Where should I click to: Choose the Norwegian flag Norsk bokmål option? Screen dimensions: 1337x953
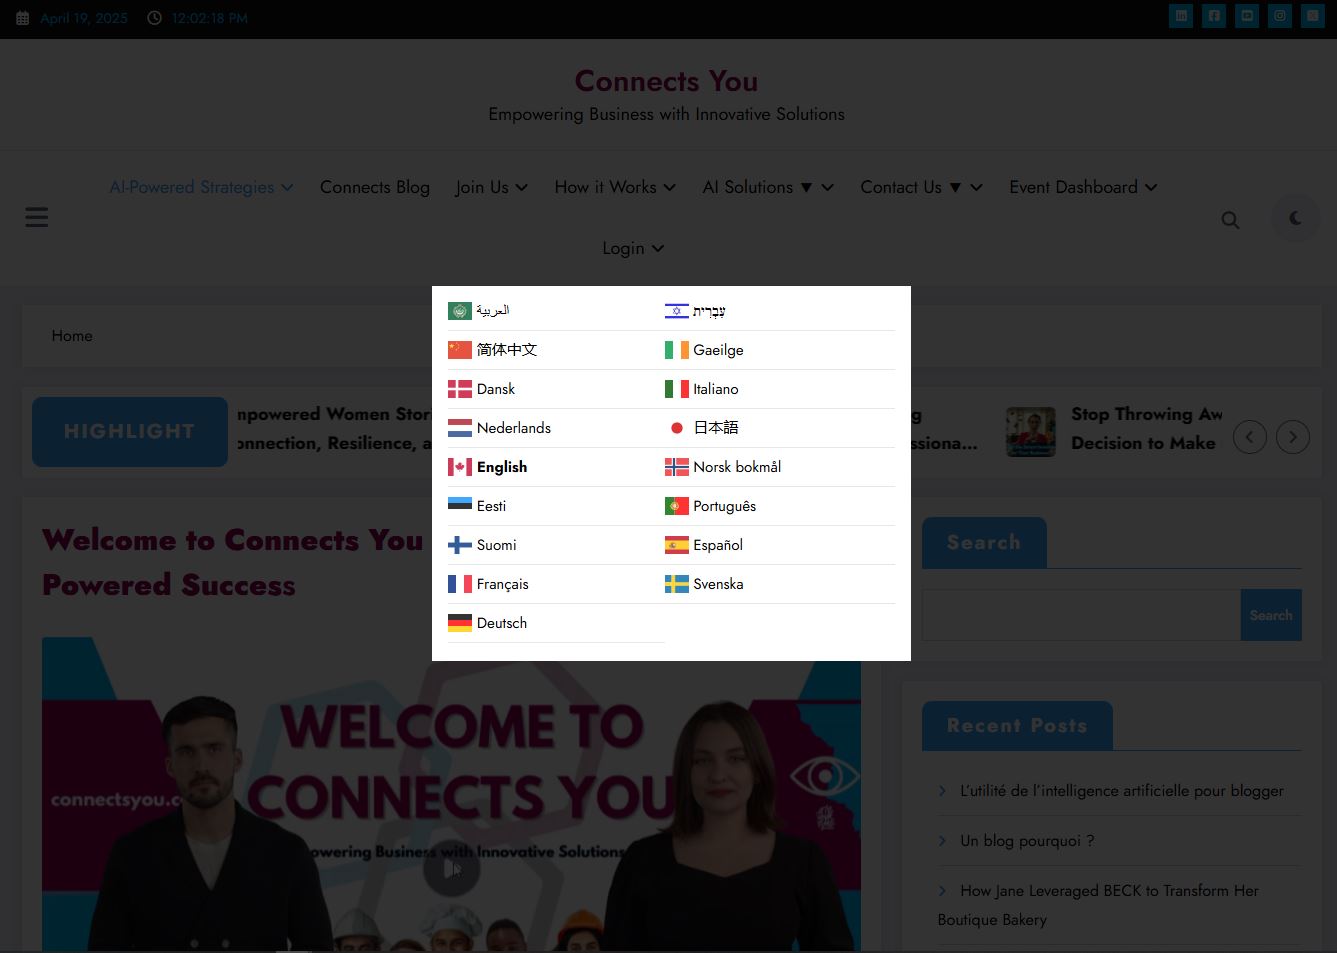coord(723,467)
